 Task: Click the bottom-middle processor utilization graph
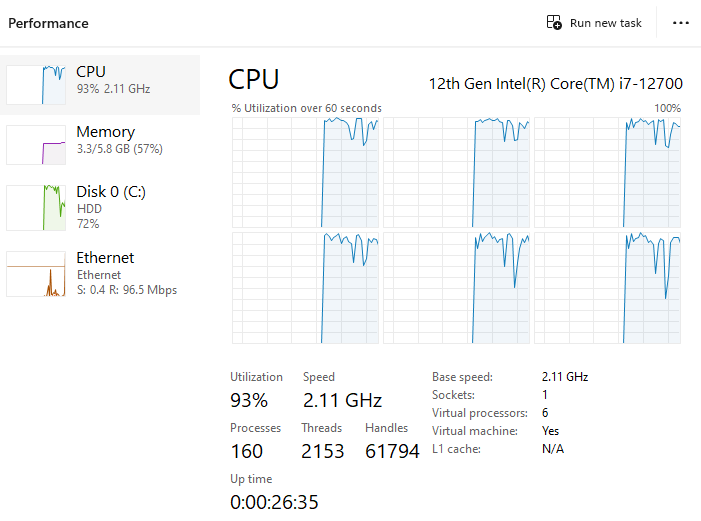pyautogui.click(x=456, y=288)
